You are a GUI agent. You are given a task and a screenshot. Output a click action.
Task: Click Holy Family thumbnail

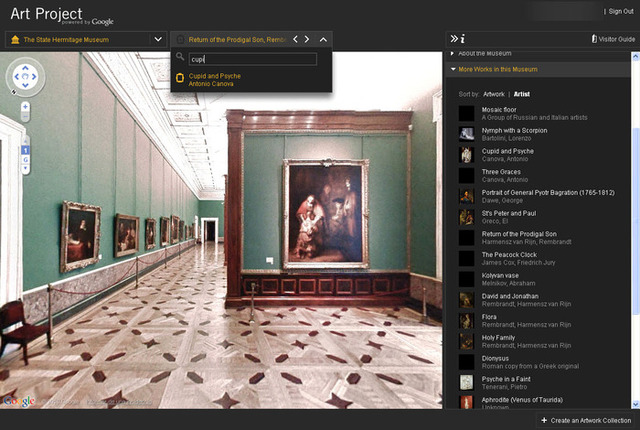(466, 341)
